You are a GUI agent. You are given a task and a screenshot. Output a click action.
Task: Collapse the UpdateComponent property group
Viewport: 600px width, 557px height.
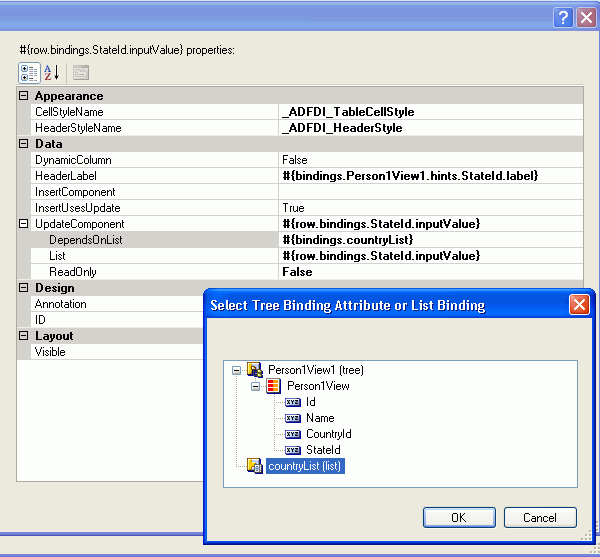click(24, 224)
